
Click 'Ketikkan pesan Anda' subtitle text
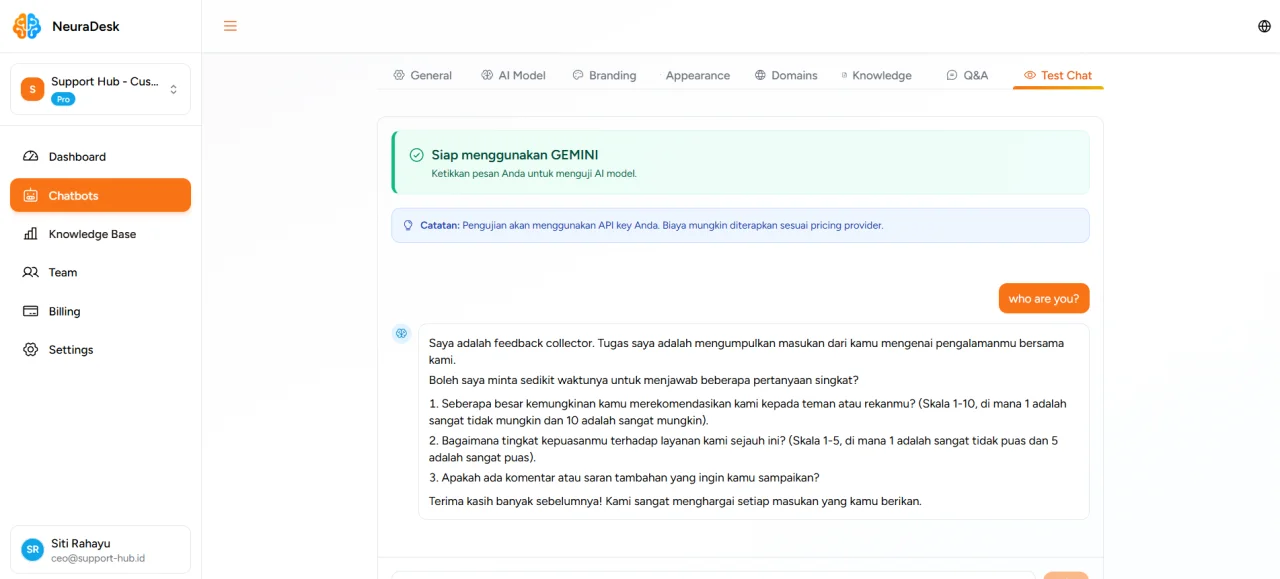(x=534, y=173)
